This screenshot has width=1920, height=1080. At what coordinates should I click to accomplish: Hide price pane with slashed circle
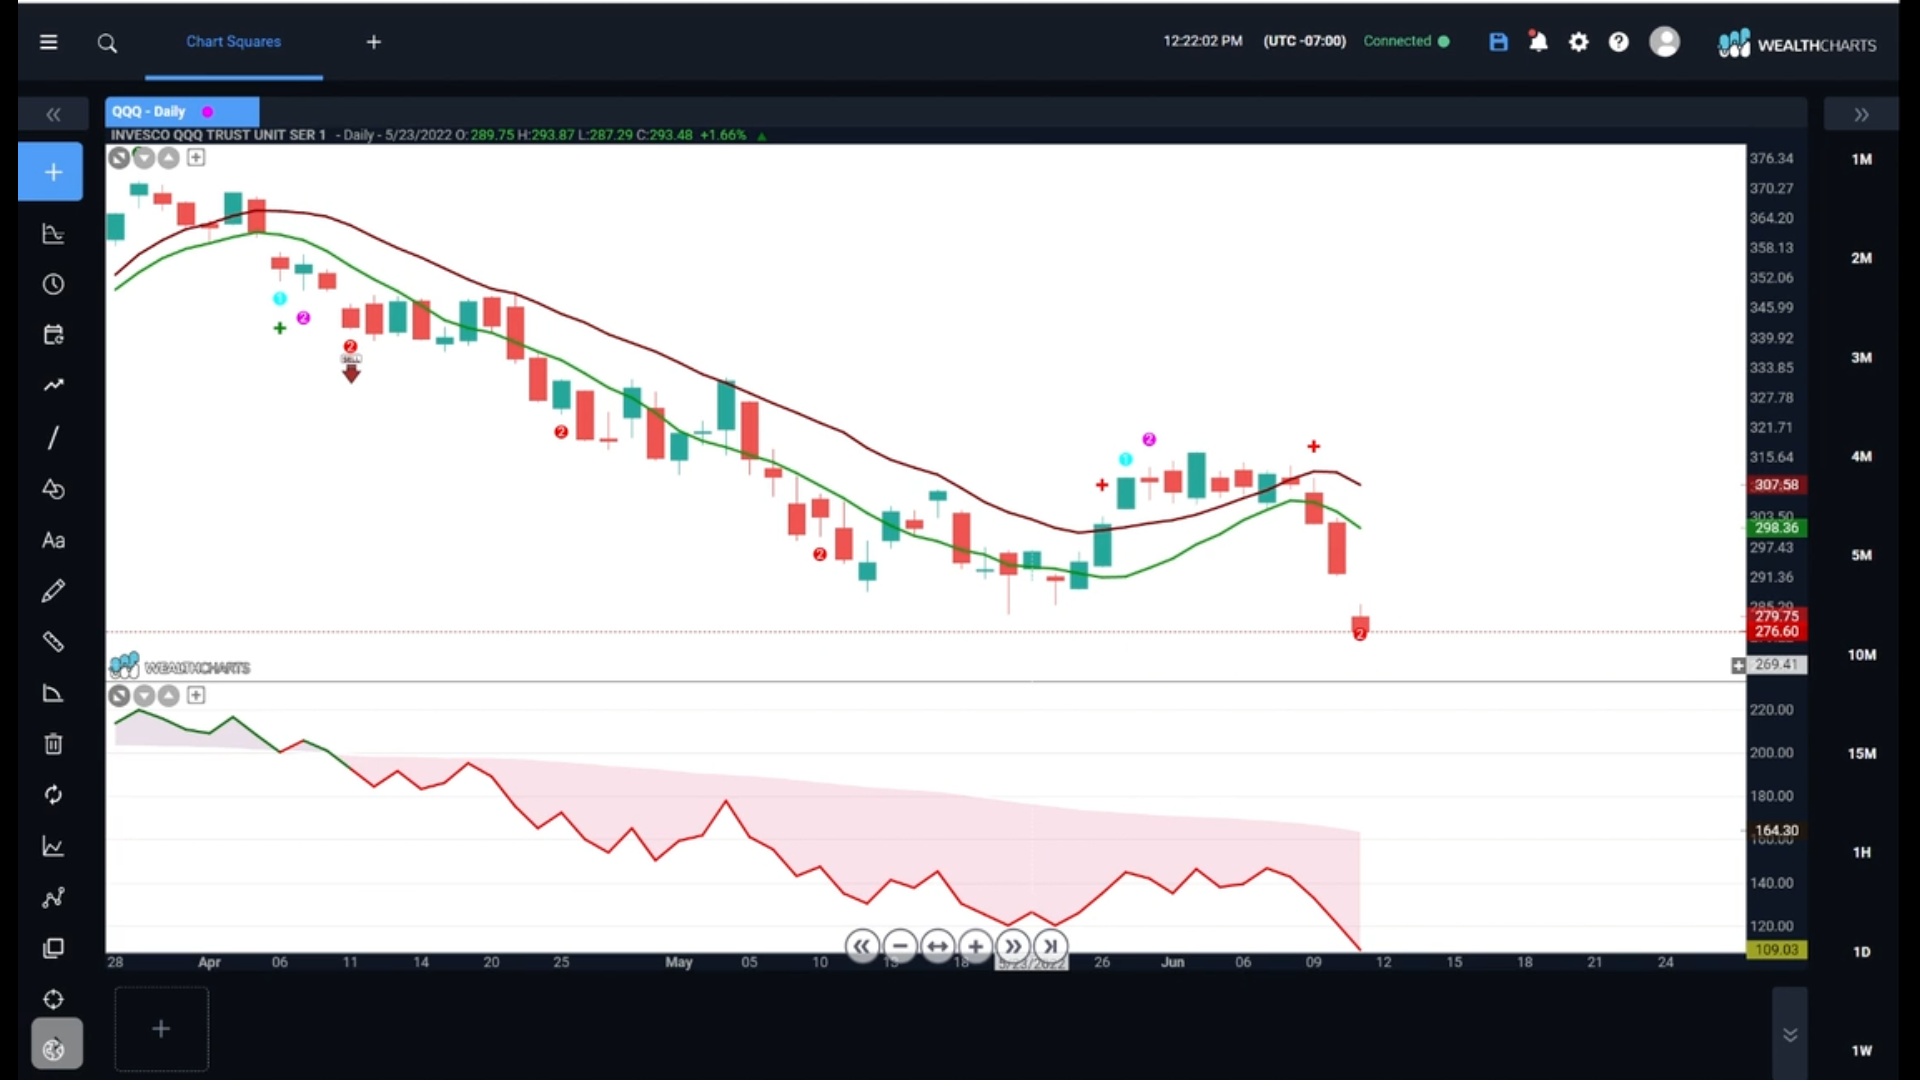coord(119,158)
